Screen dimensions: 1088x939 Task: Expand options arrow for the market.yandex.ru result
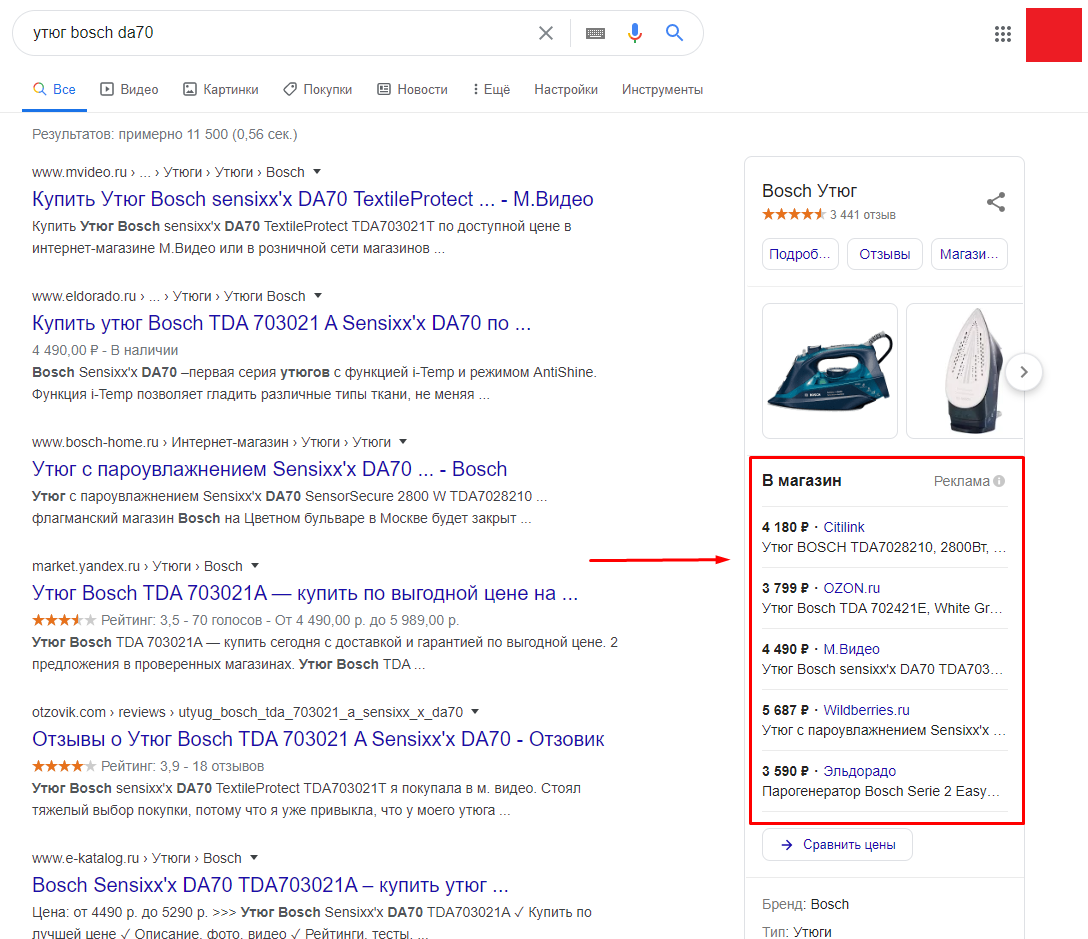255,566
